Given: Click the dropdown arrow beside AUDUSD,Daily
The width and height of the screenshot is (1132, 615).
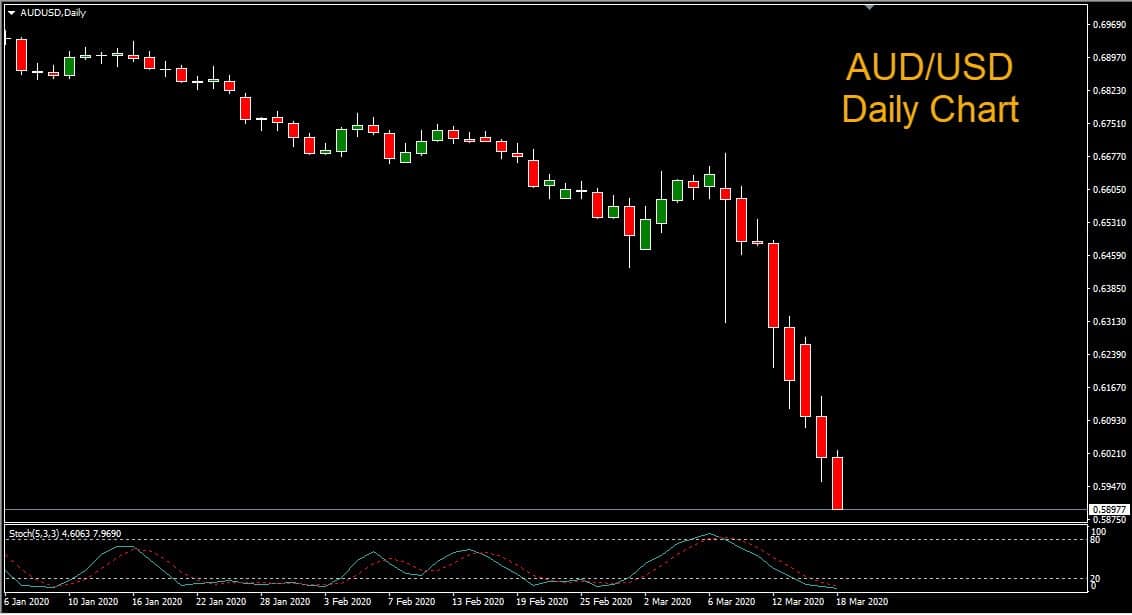Looking at the screenshot, I should (12, 11).
